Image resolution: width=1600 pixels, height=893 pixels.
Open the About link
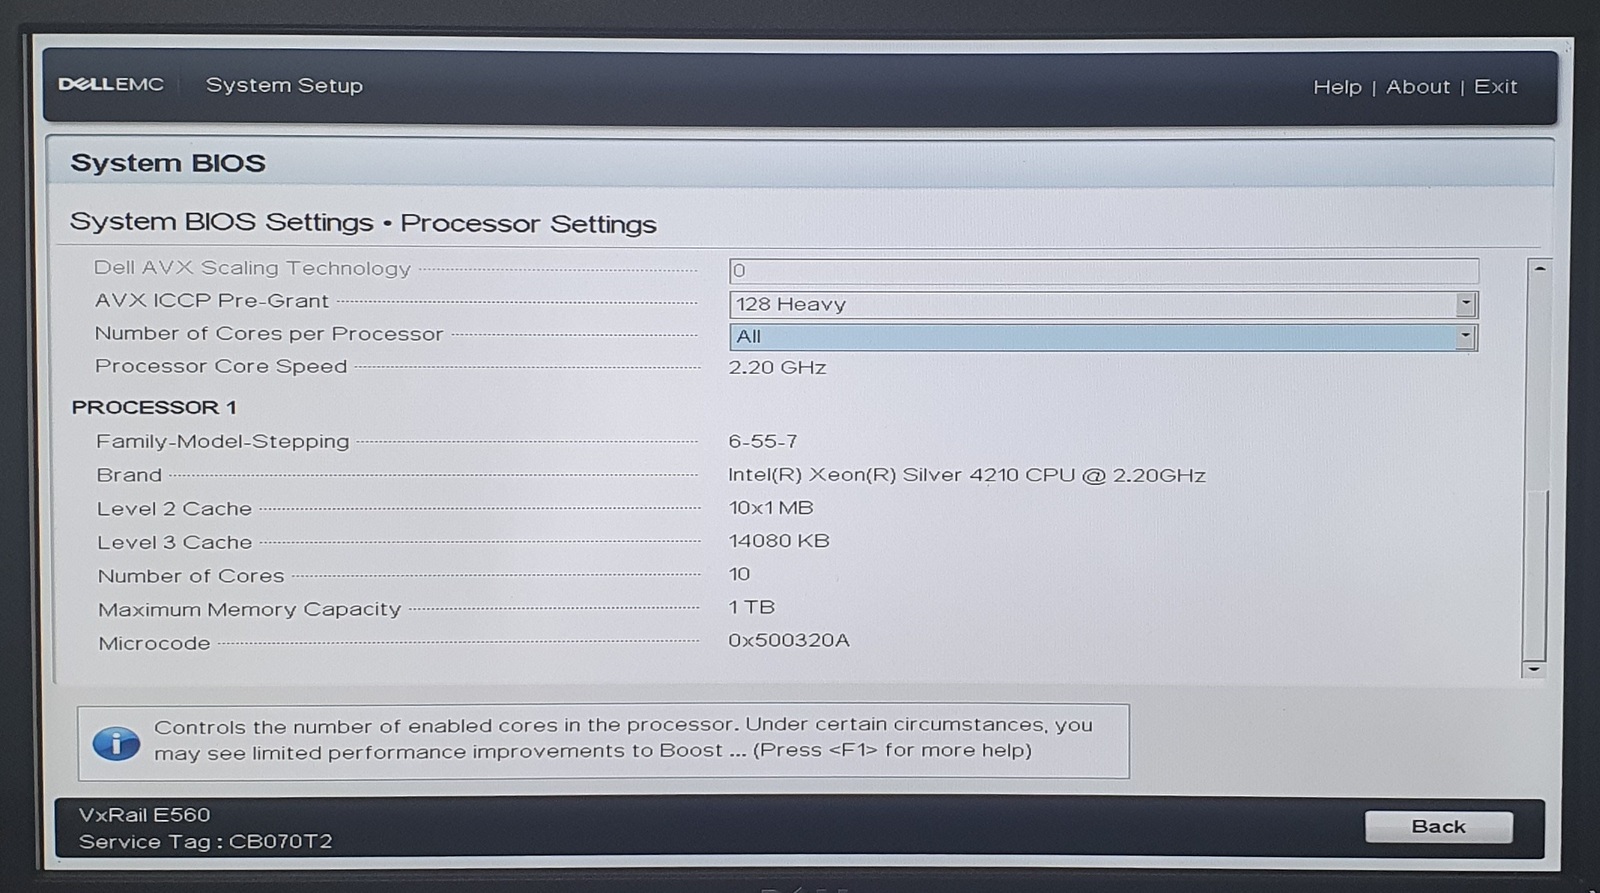[x=1417, y=87]
